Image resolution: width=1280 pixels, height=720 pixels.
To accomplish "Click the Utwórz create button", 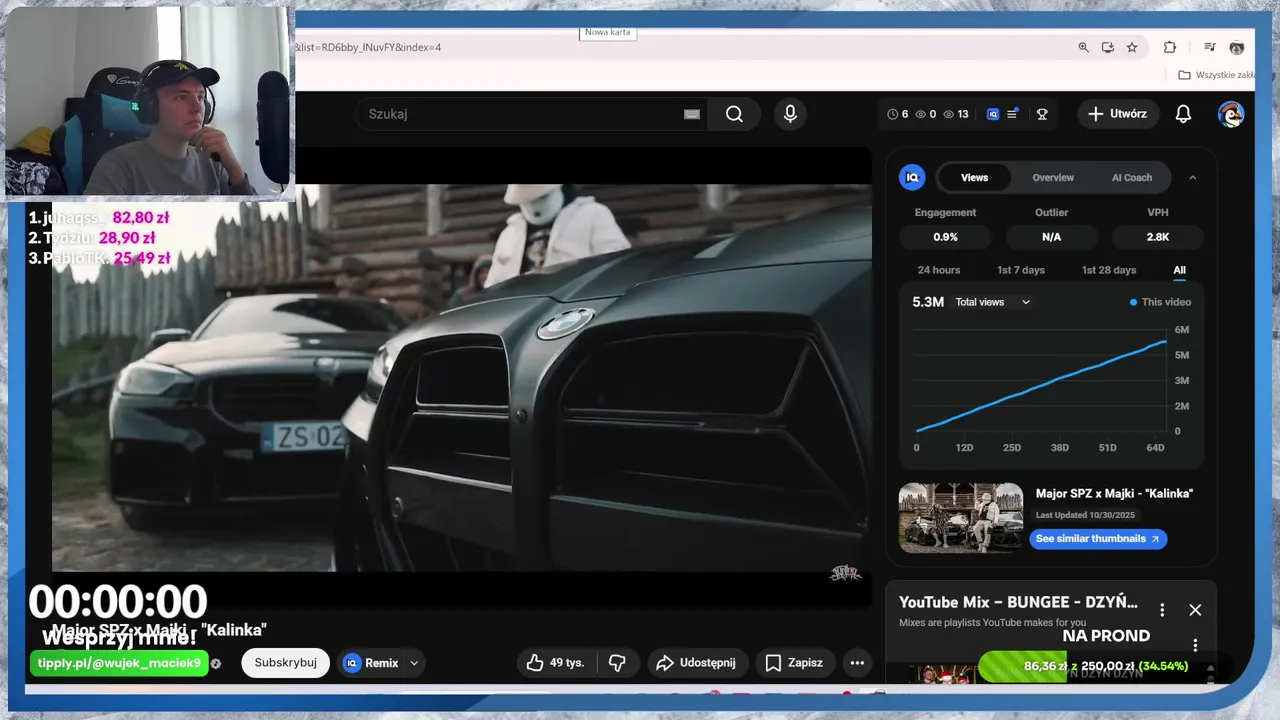I will (x=1118, y=114).
